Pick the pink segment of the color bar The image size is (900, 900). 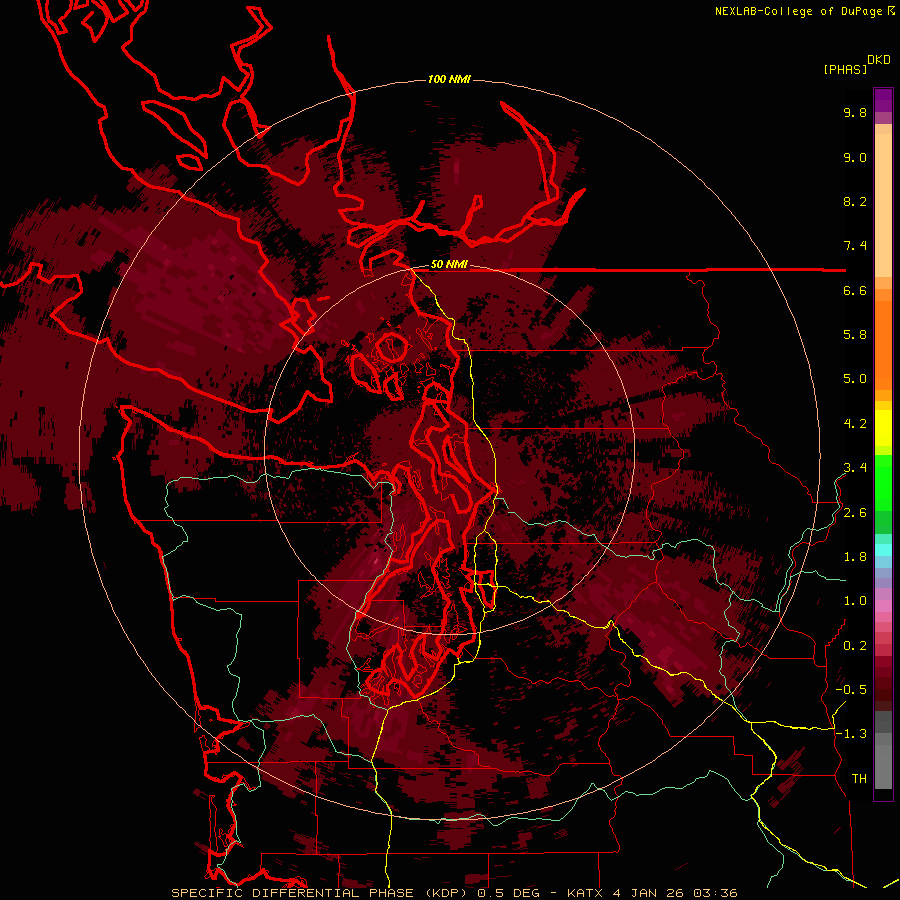(883, 606)
